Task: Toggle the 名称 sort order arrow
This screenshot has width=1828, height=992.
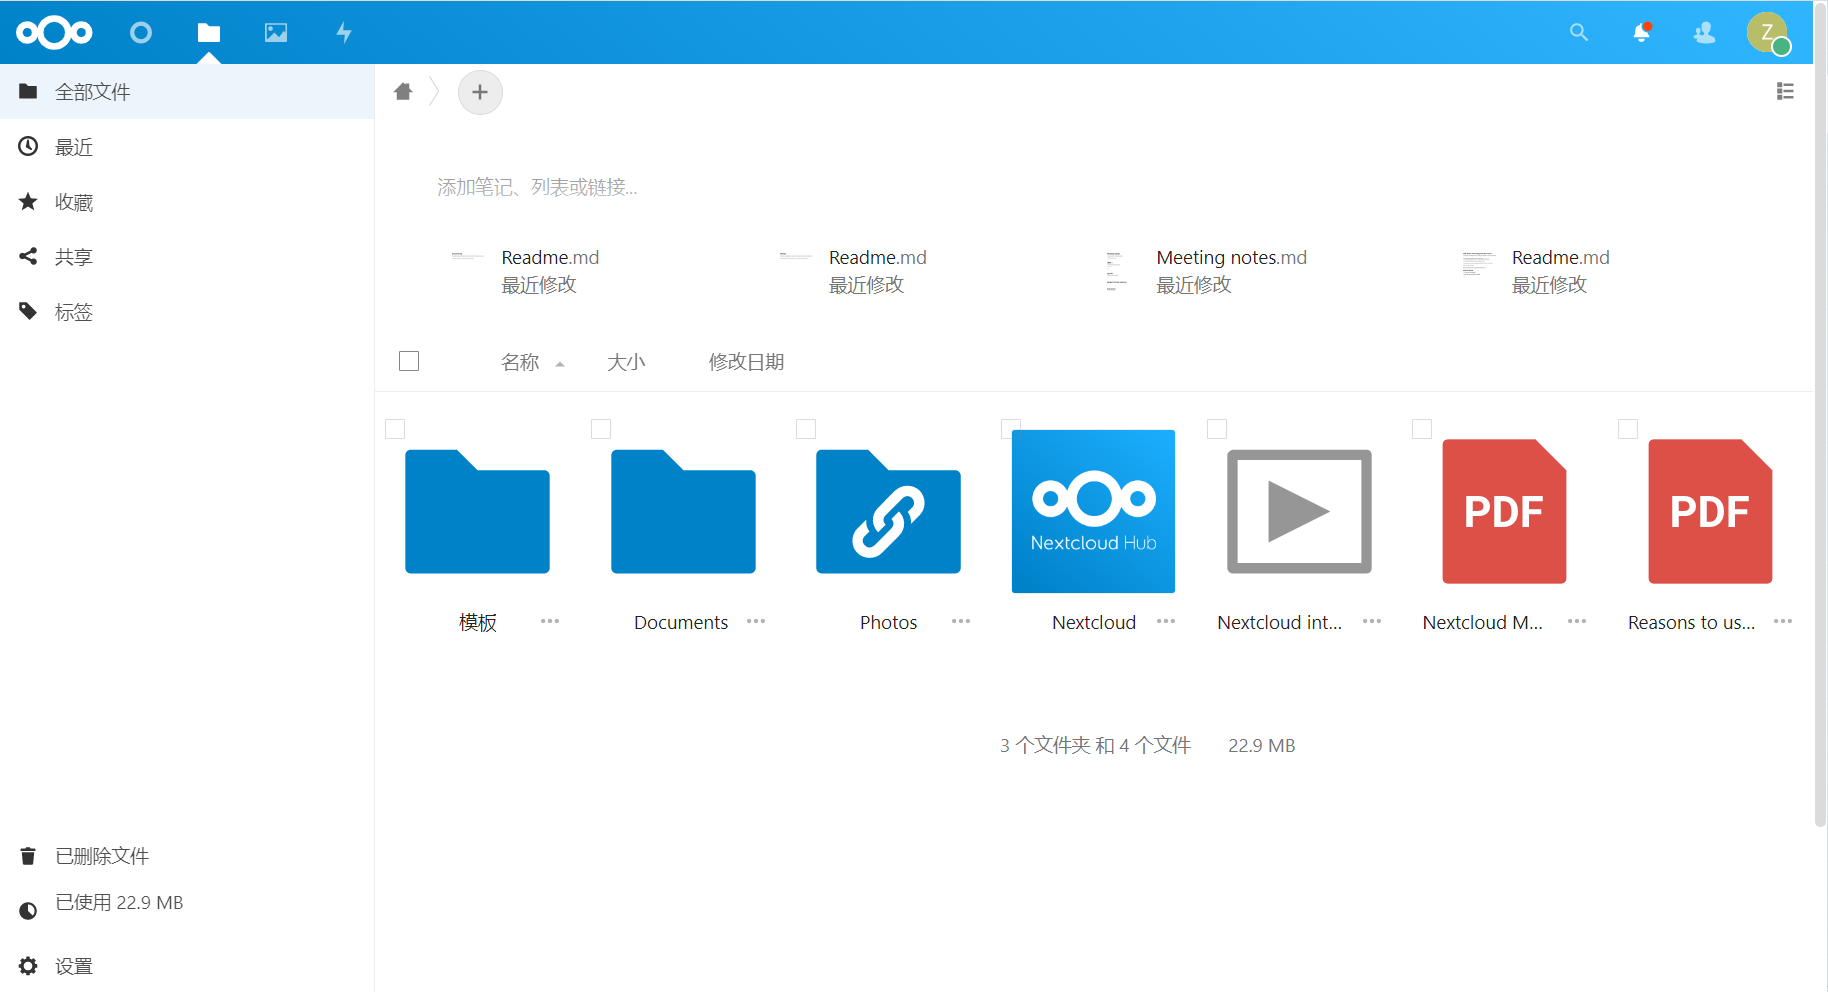Action: pos(560,364)
